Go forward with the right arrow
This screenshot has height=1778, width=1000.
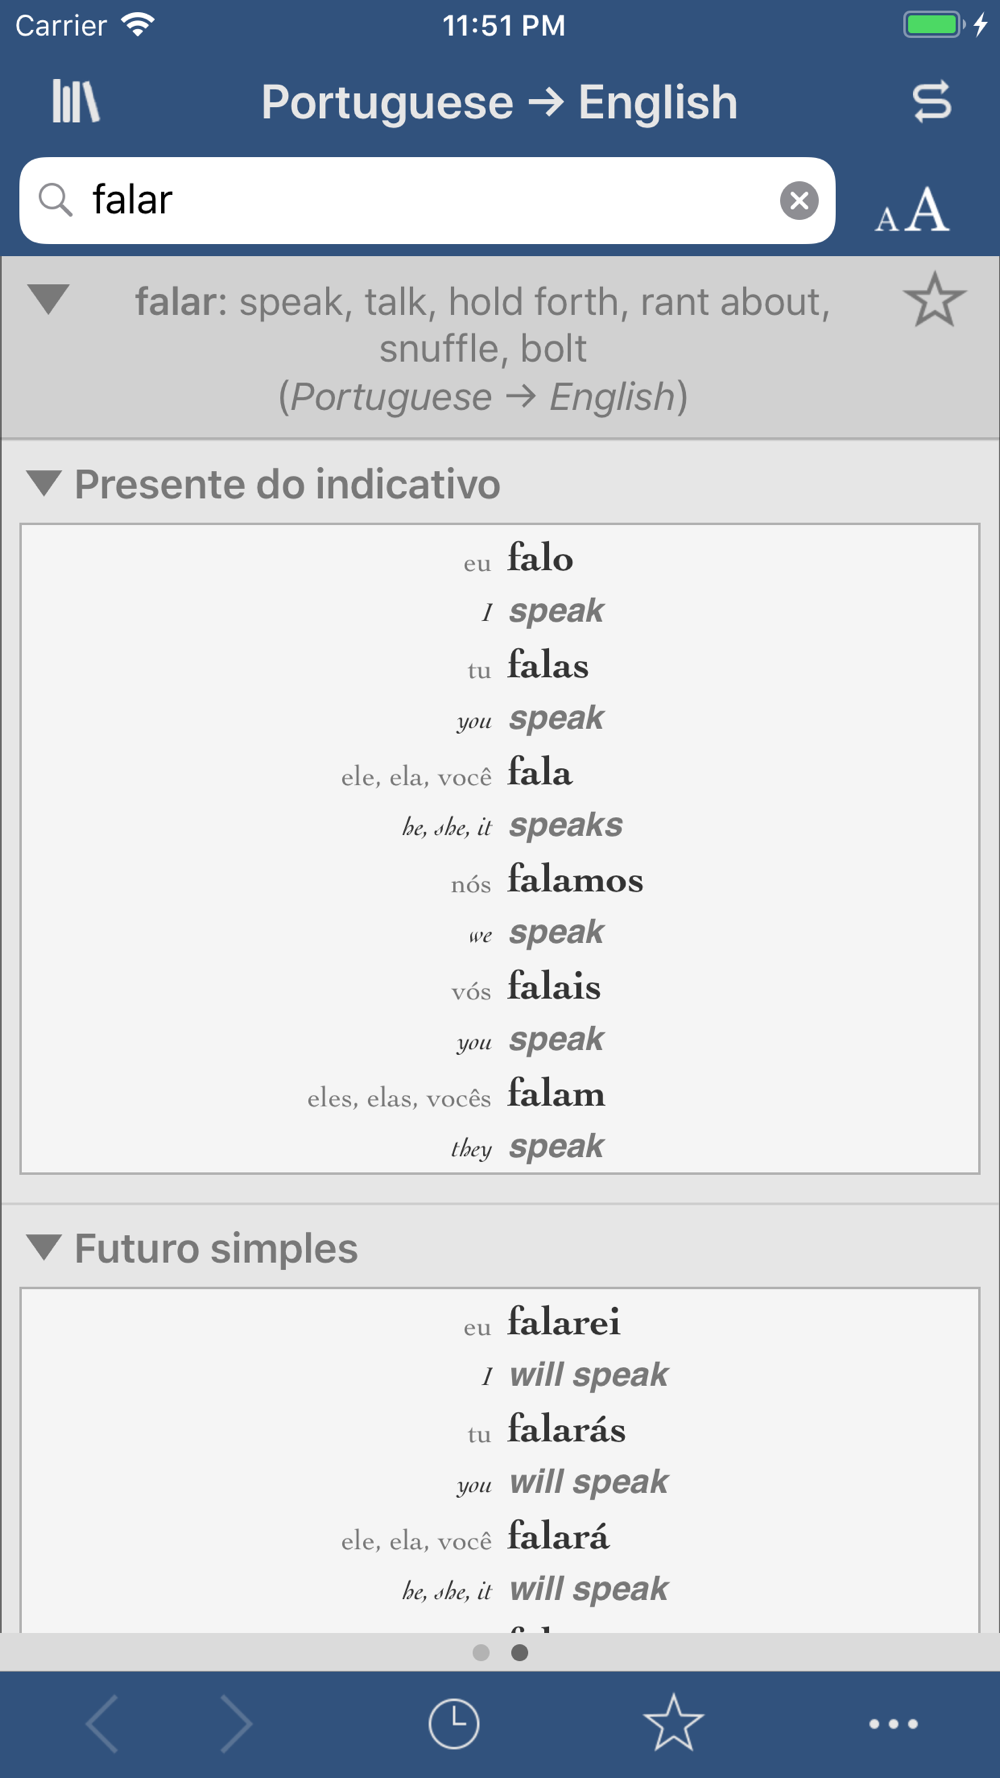[236, 1723]
